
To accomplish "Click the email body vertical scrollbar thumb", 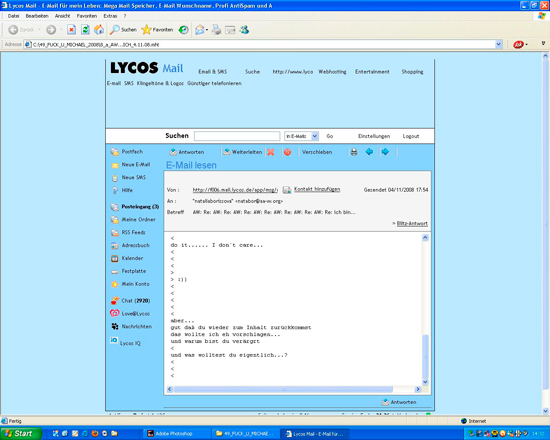I will [425, 356].
